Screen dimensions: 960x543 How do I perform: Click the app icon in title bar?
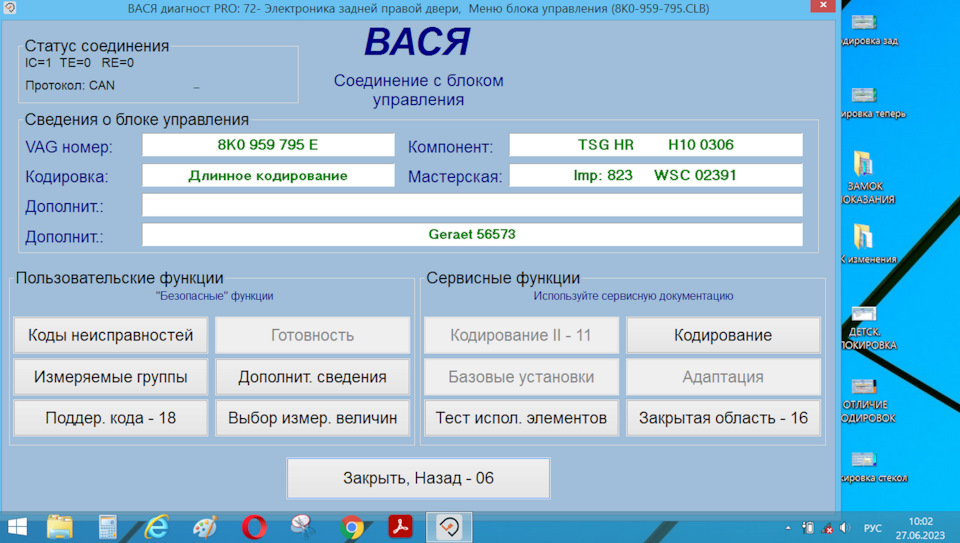(x=9, y=8)
